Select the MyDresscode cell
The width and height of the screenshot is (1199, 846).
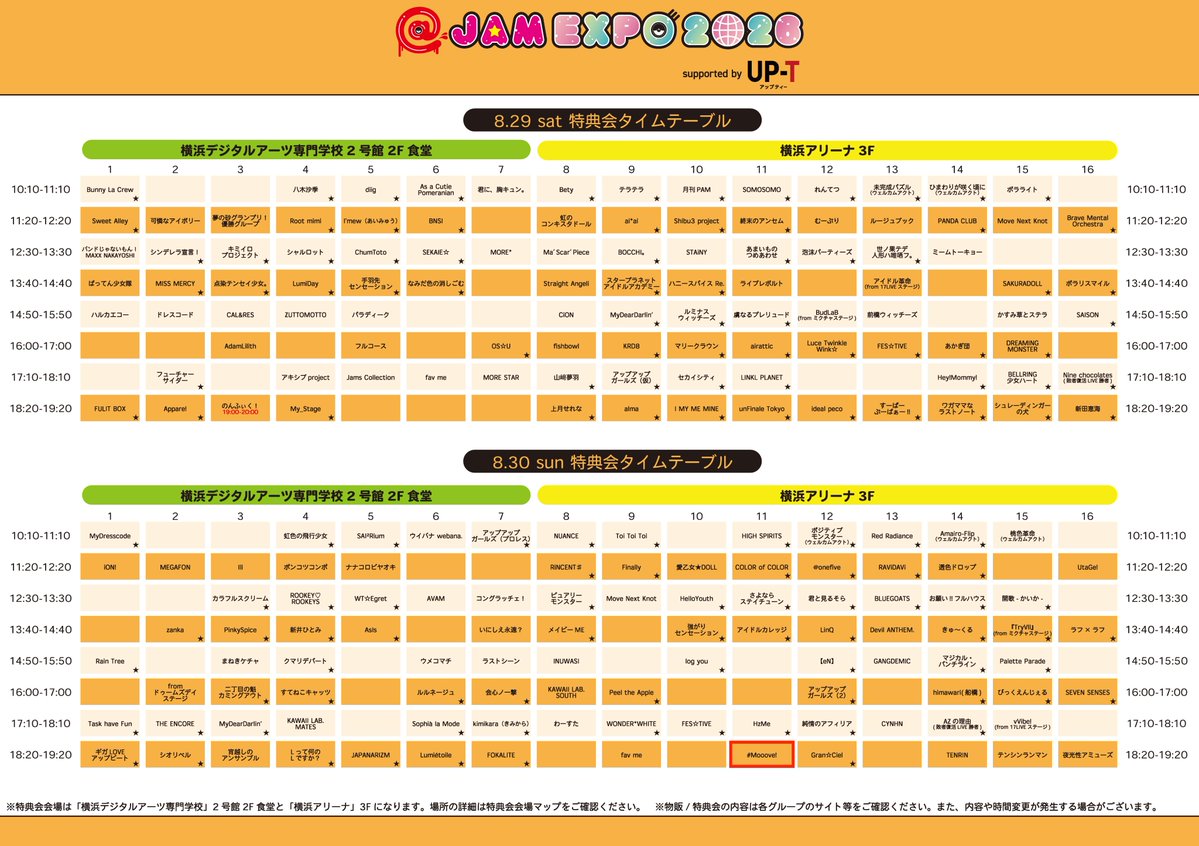[x=110, y=536]
